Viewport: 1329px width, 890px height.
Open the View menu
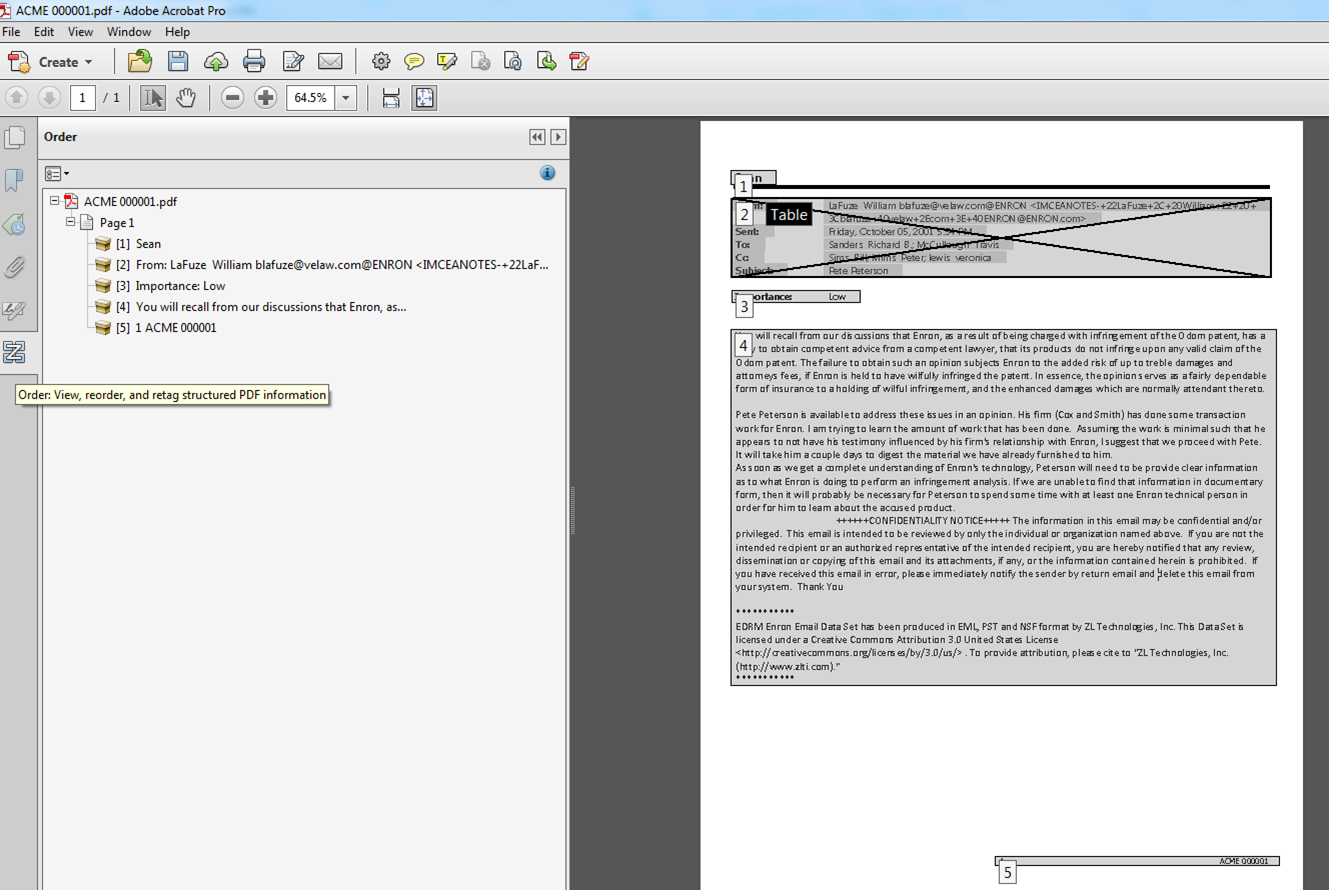[80, 32]
